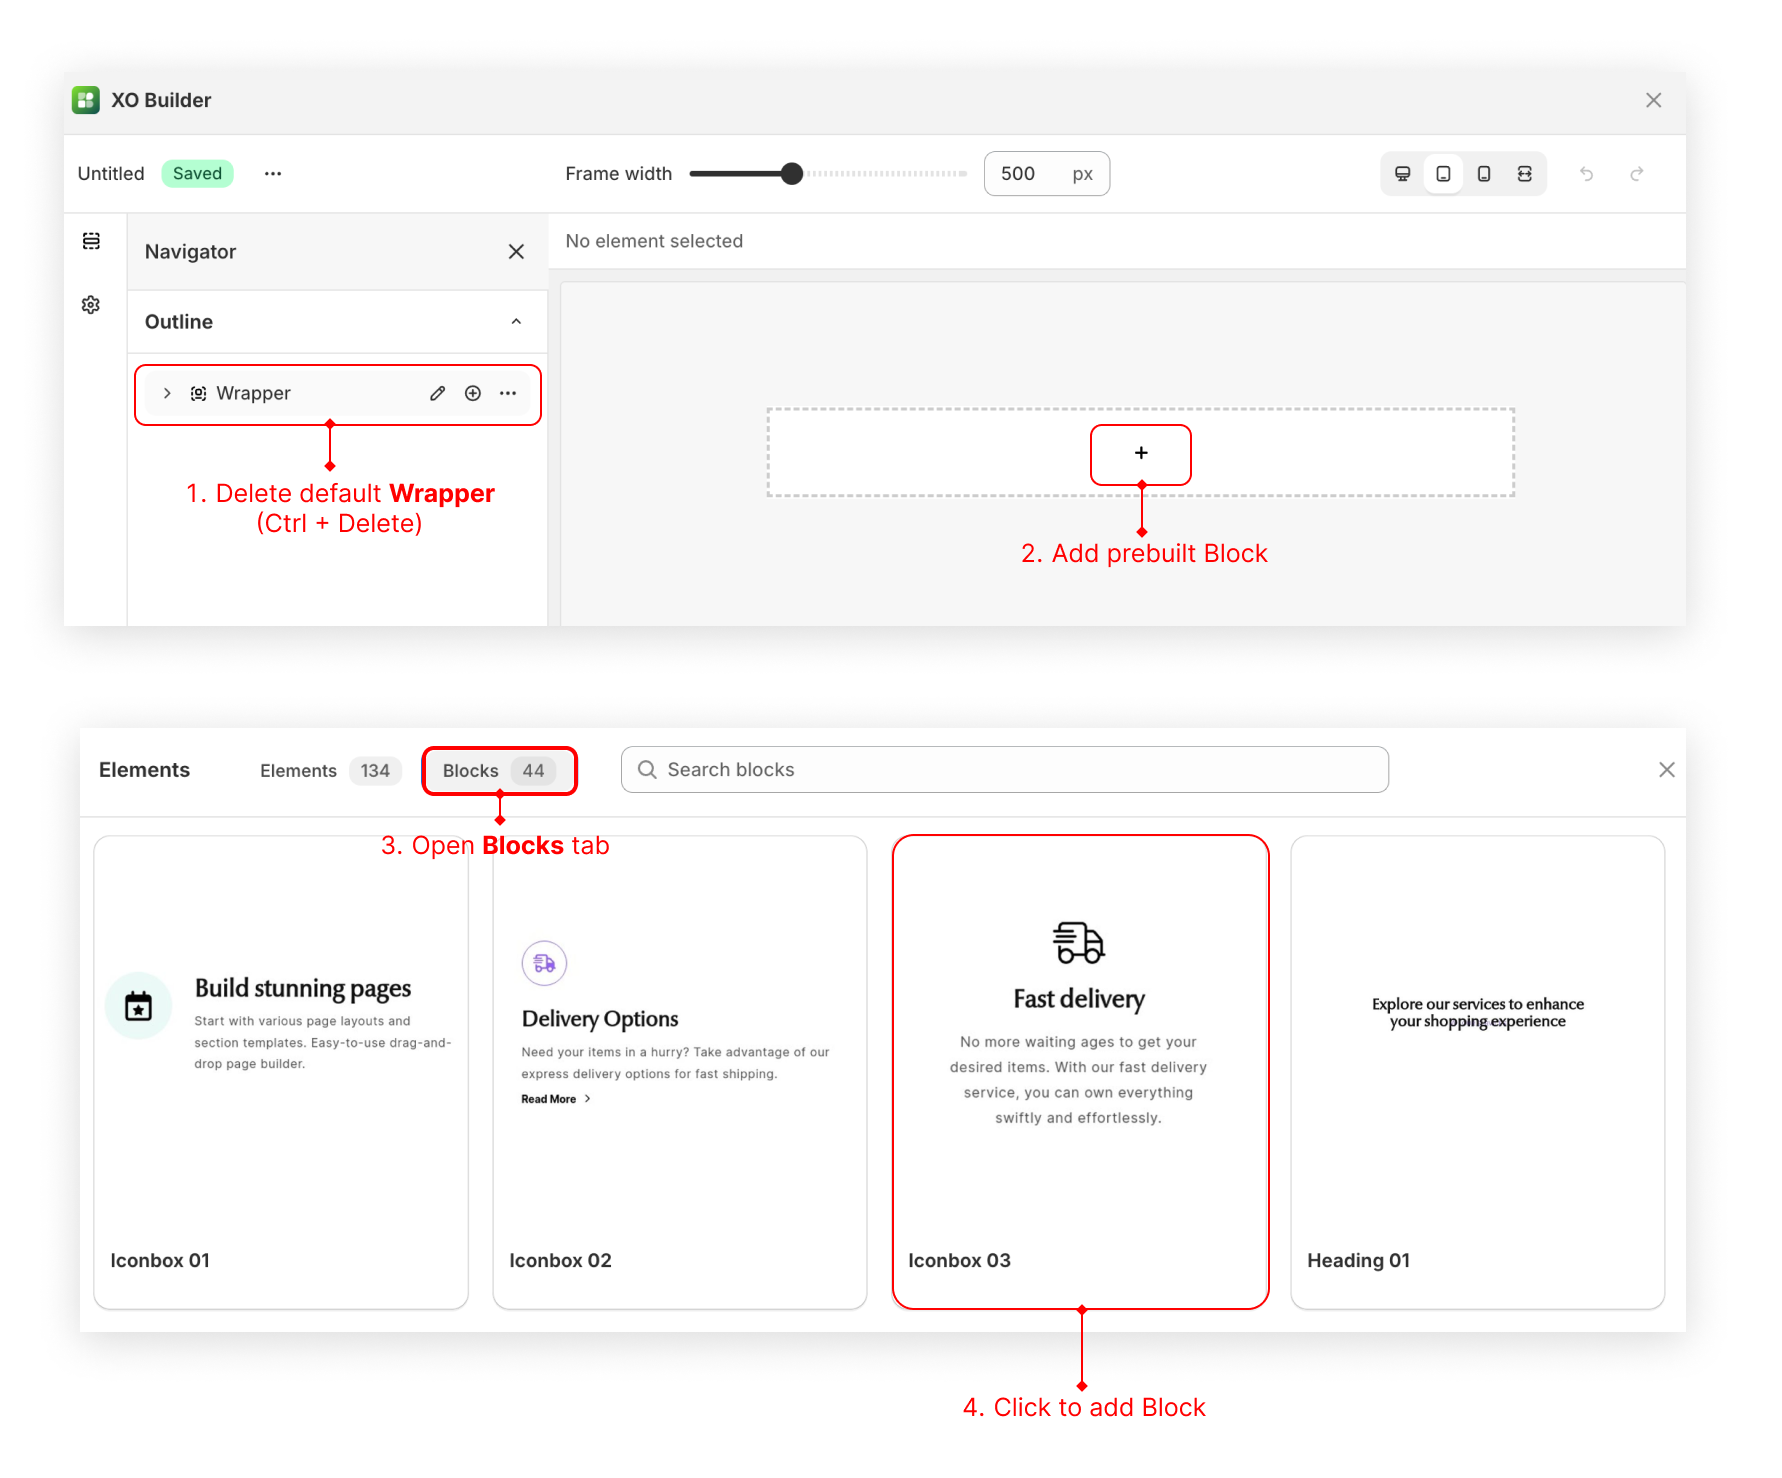Collapse the Outline section
Screen dimensions: 1782x1478
coord(516,322)
